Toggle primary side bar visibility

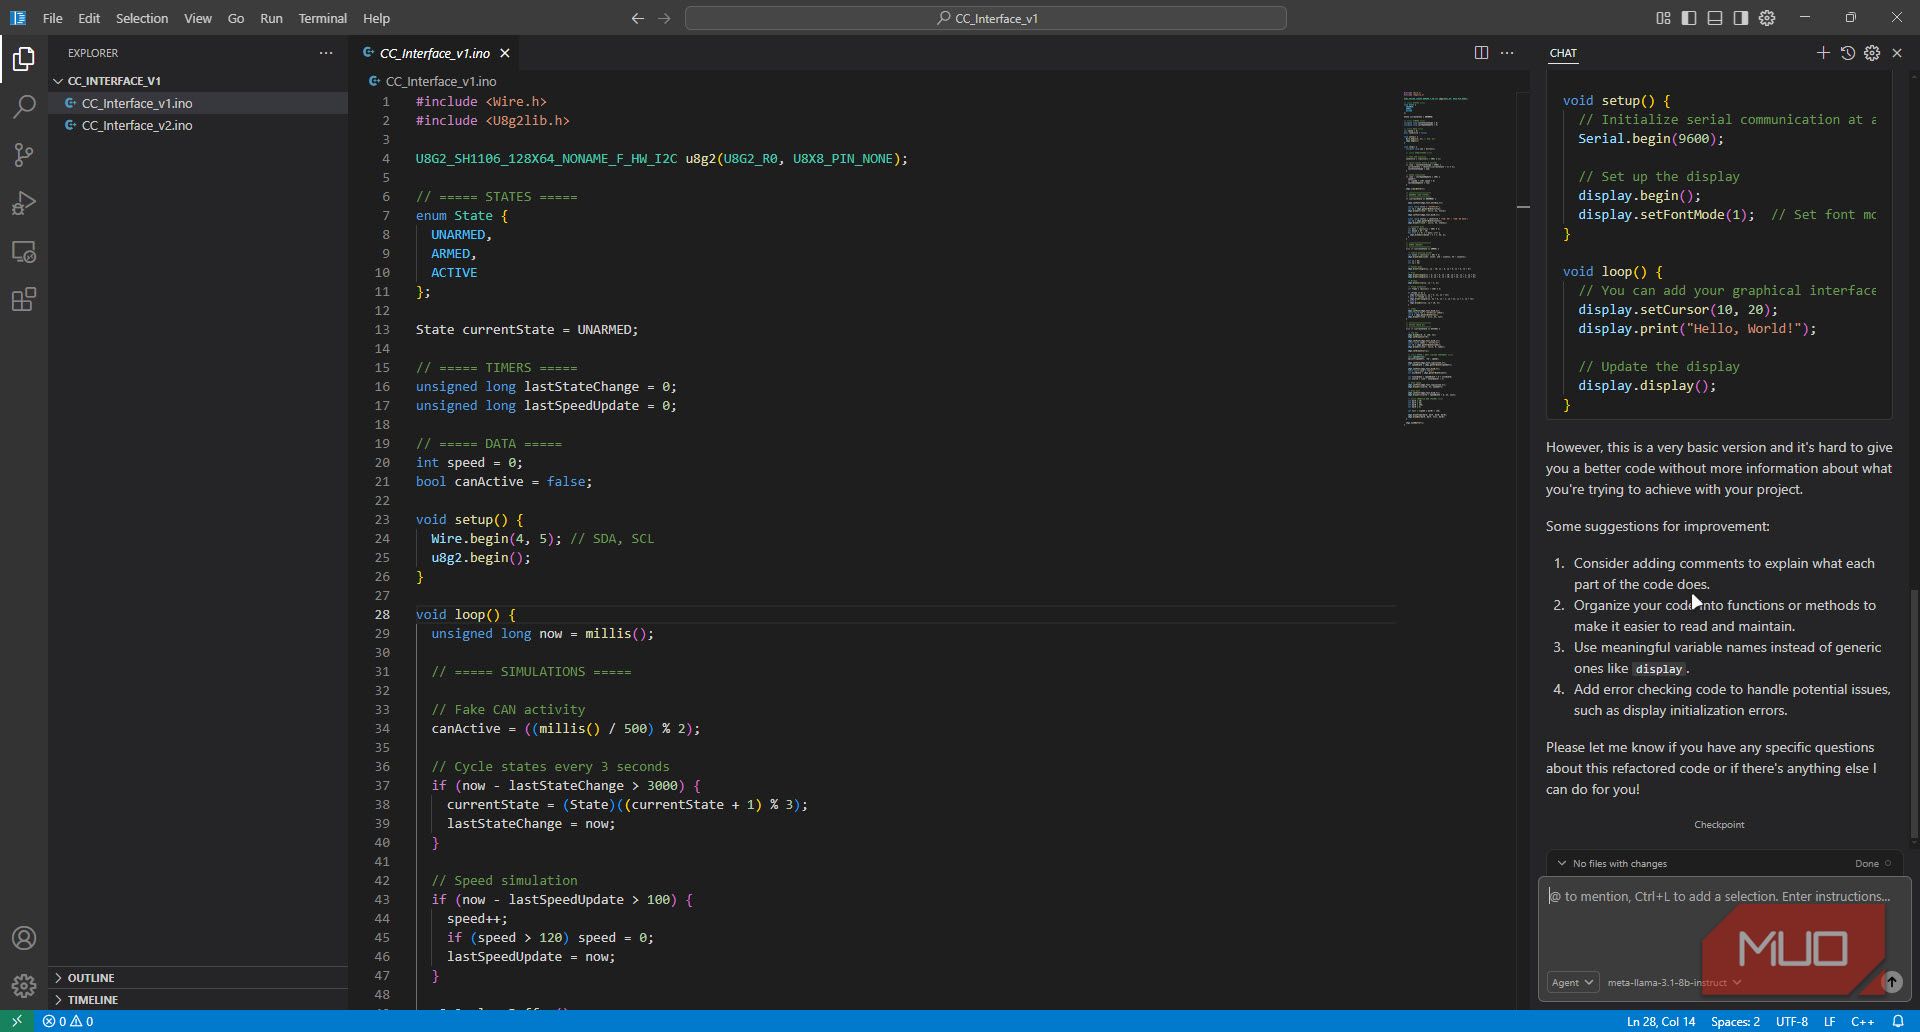click(x=1689, y=18)
